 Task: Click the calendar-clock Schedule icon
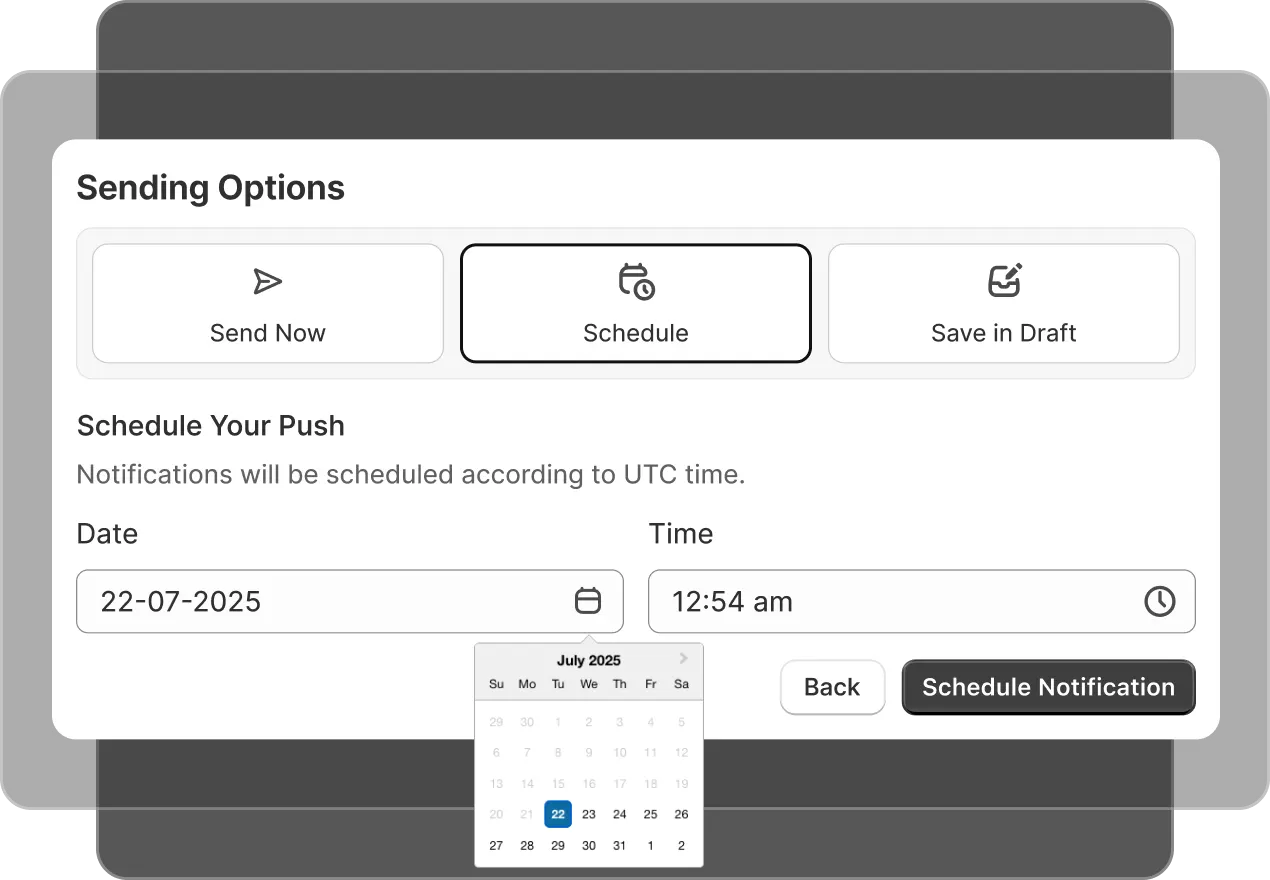636,282
